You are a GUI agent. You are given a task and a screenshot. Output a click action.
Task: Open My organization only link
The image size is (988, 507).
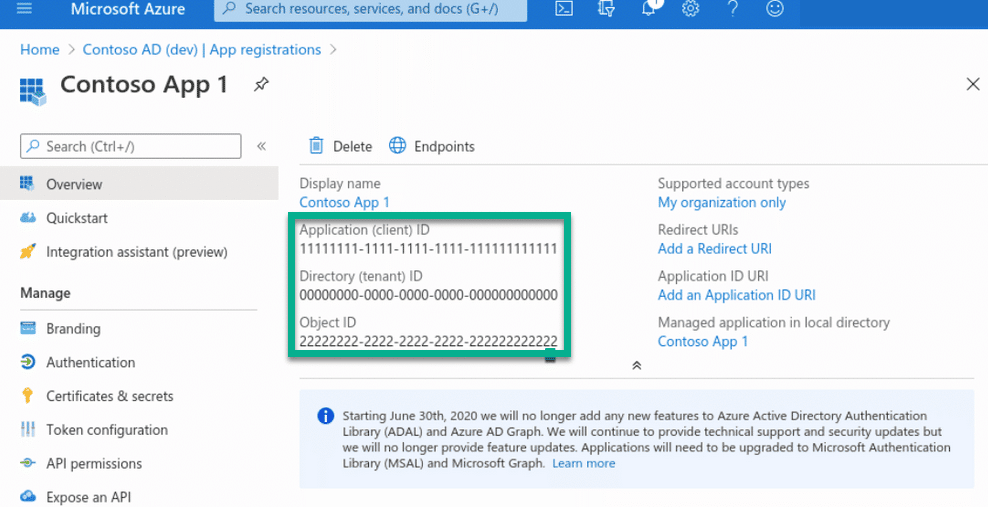point(721,203)
